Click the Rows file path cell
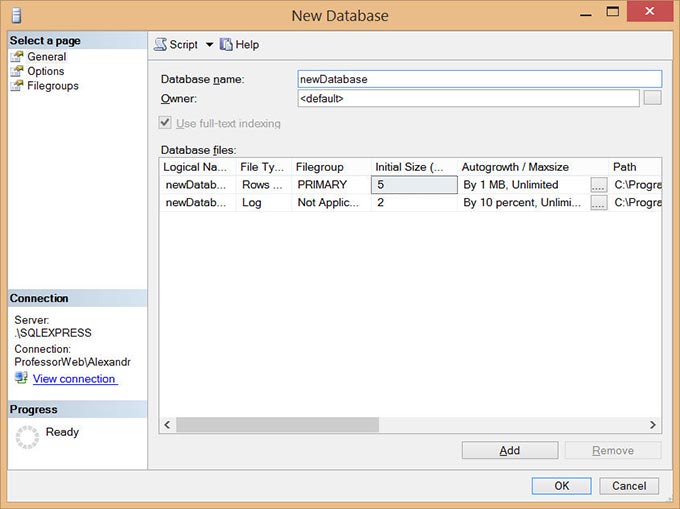 point(636,185)
